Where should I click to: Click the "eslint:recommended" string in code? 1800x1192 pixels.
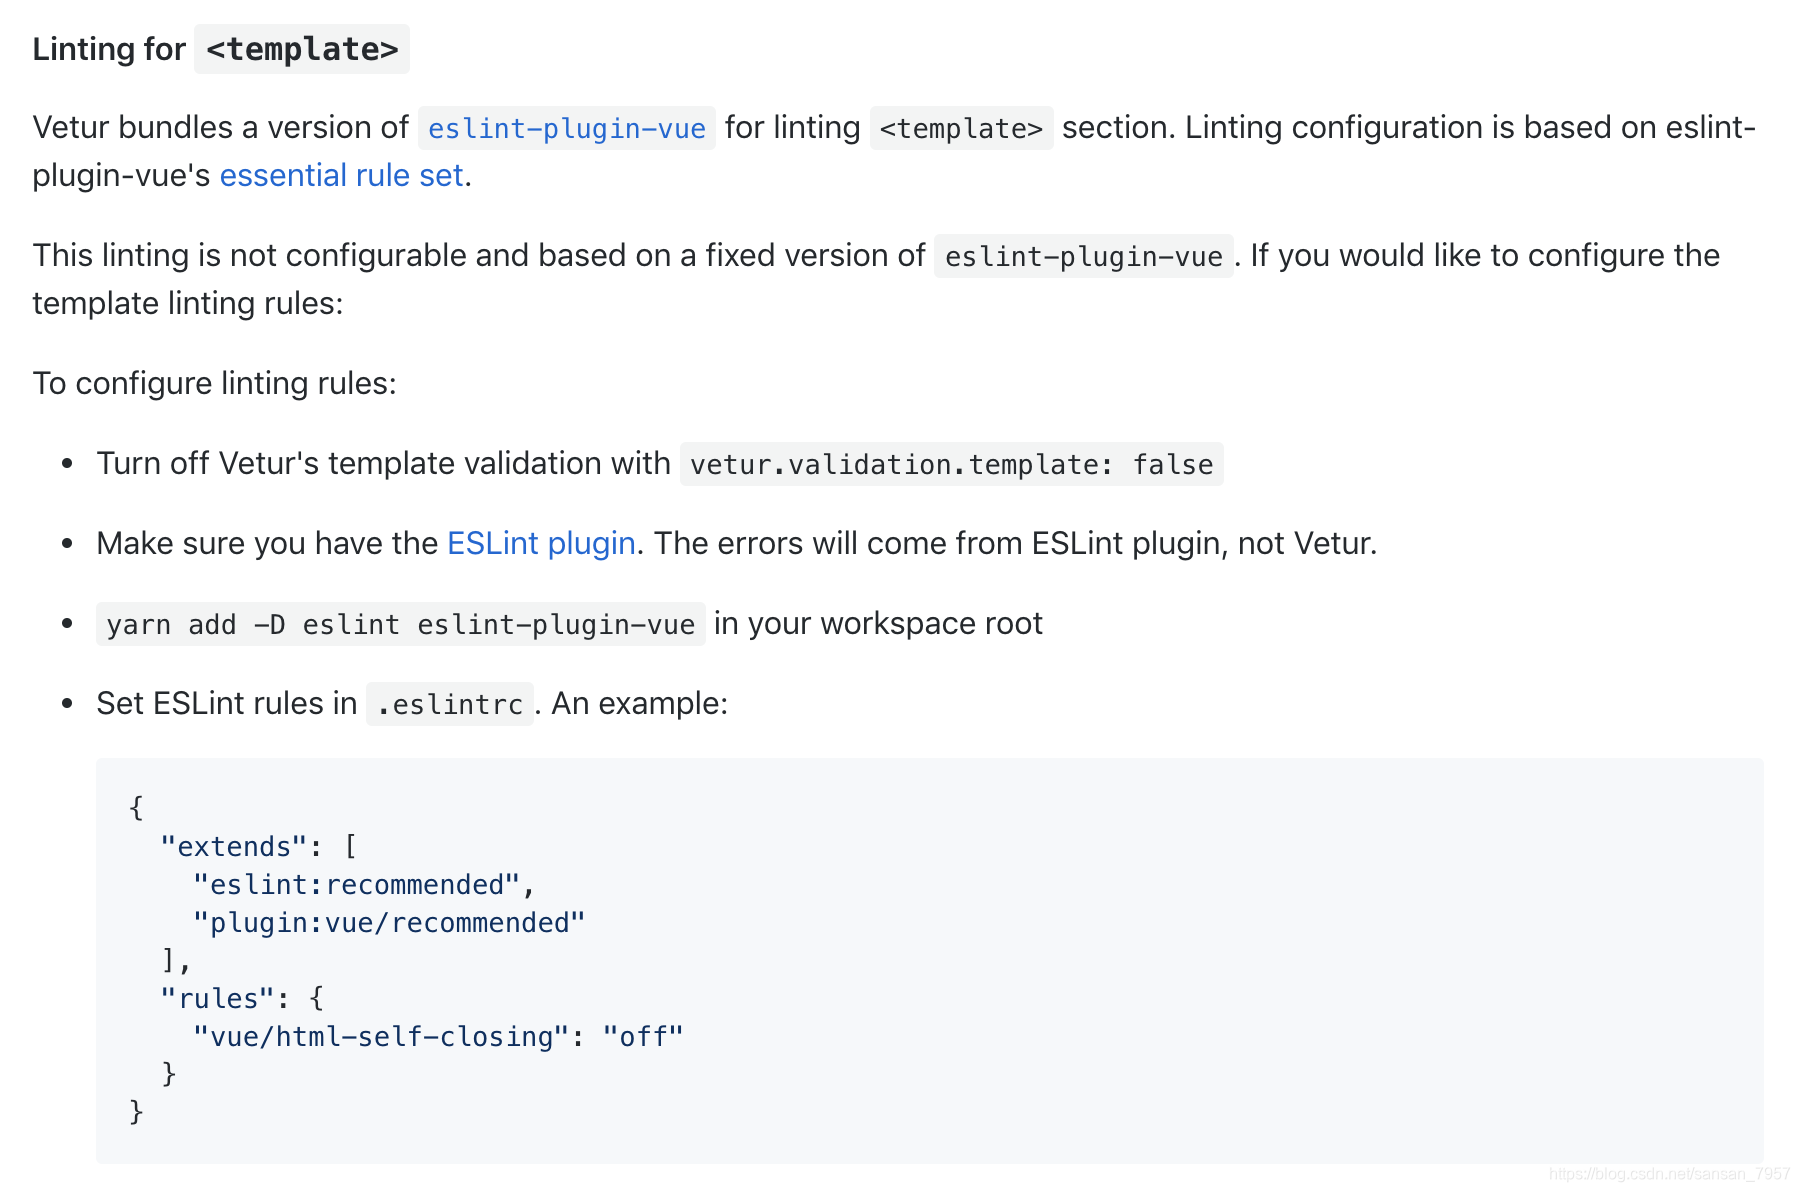coord(356,885)
